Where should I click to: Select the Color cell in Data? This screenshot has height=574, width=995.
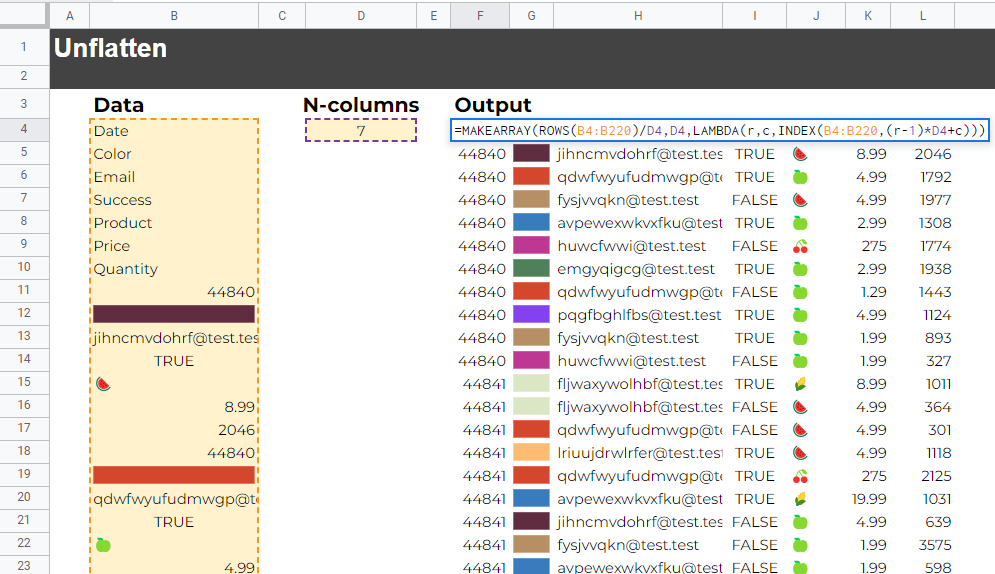click(174, 154)
